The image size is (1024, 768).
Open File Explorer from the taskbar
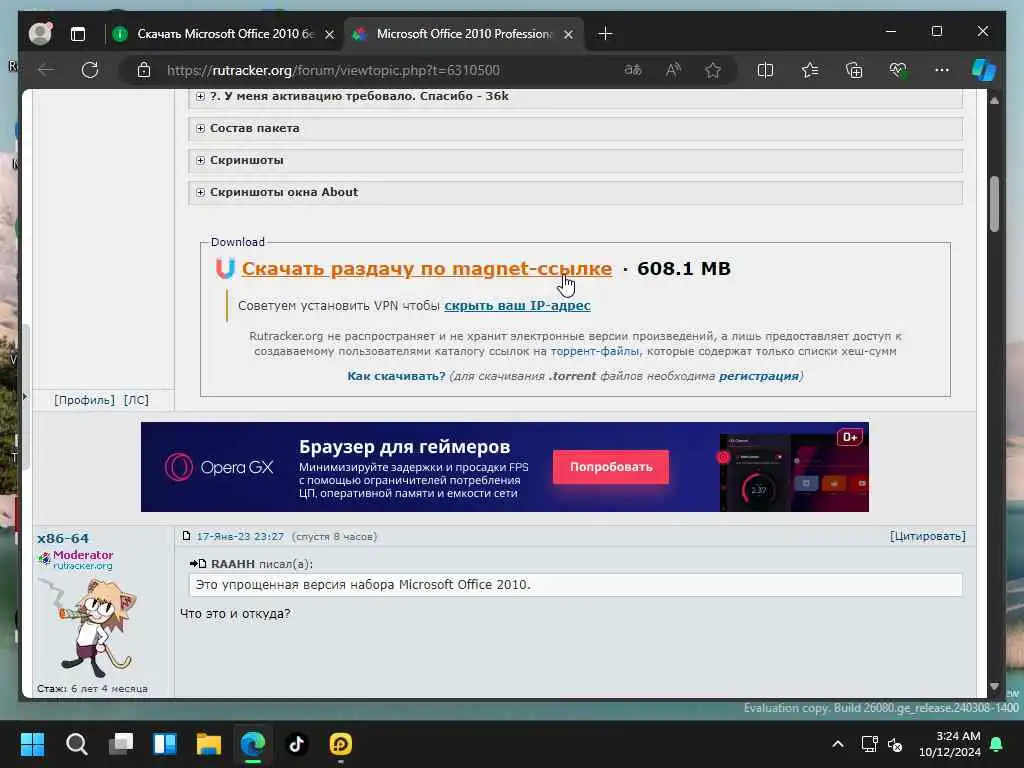coord(209,744)
